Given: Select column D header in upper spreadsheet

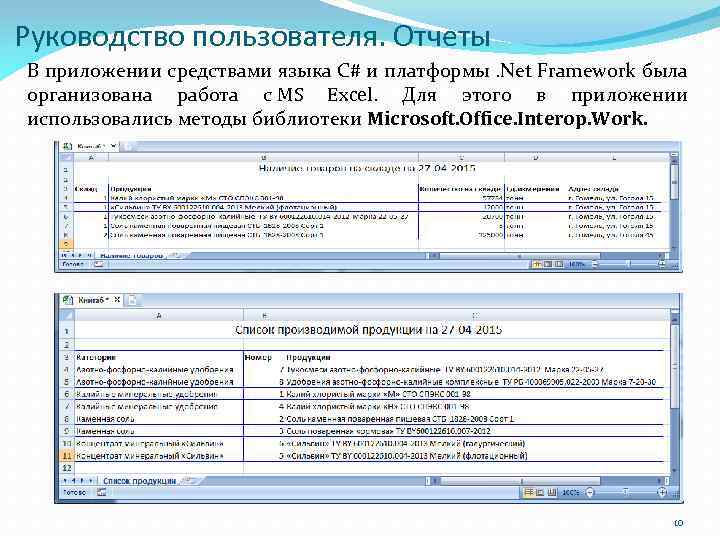Looking at the screenshot, I should tap(535, 158).
